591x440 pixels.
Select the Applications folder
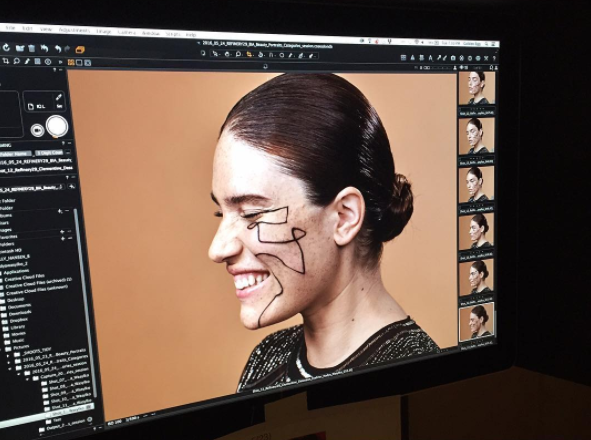coord(15,272)
